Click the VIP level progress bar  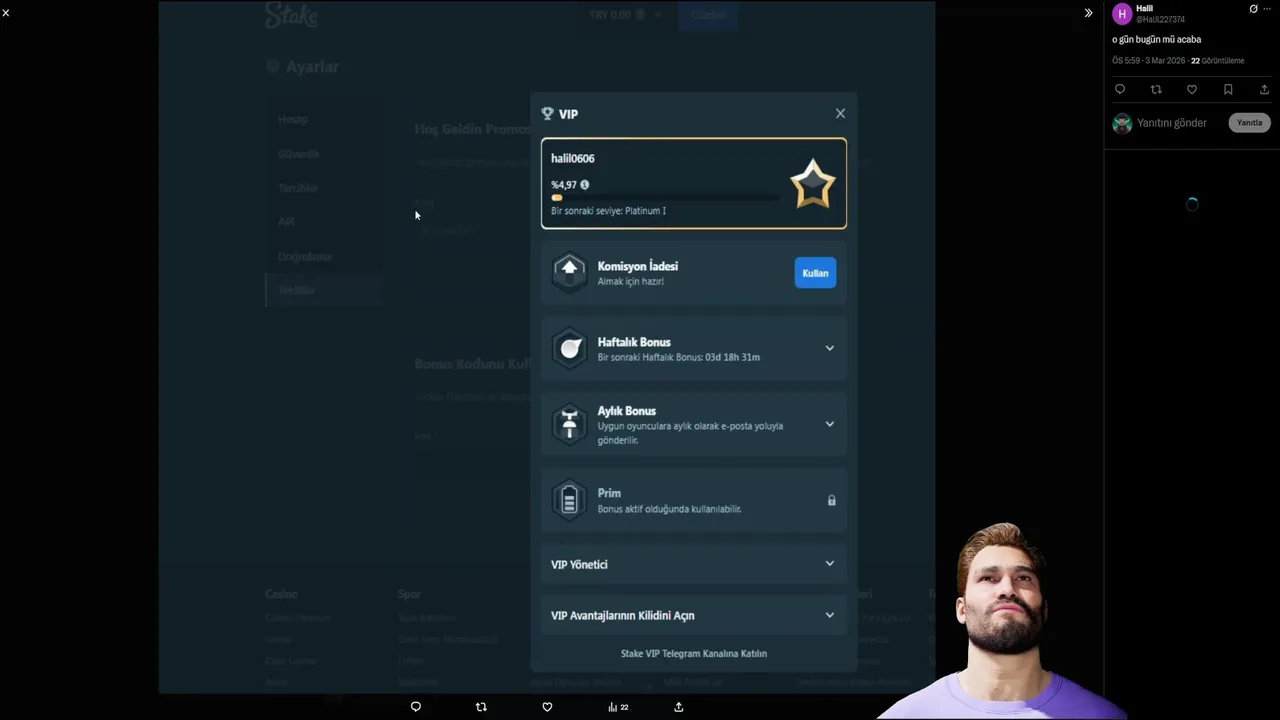point(666,198)
